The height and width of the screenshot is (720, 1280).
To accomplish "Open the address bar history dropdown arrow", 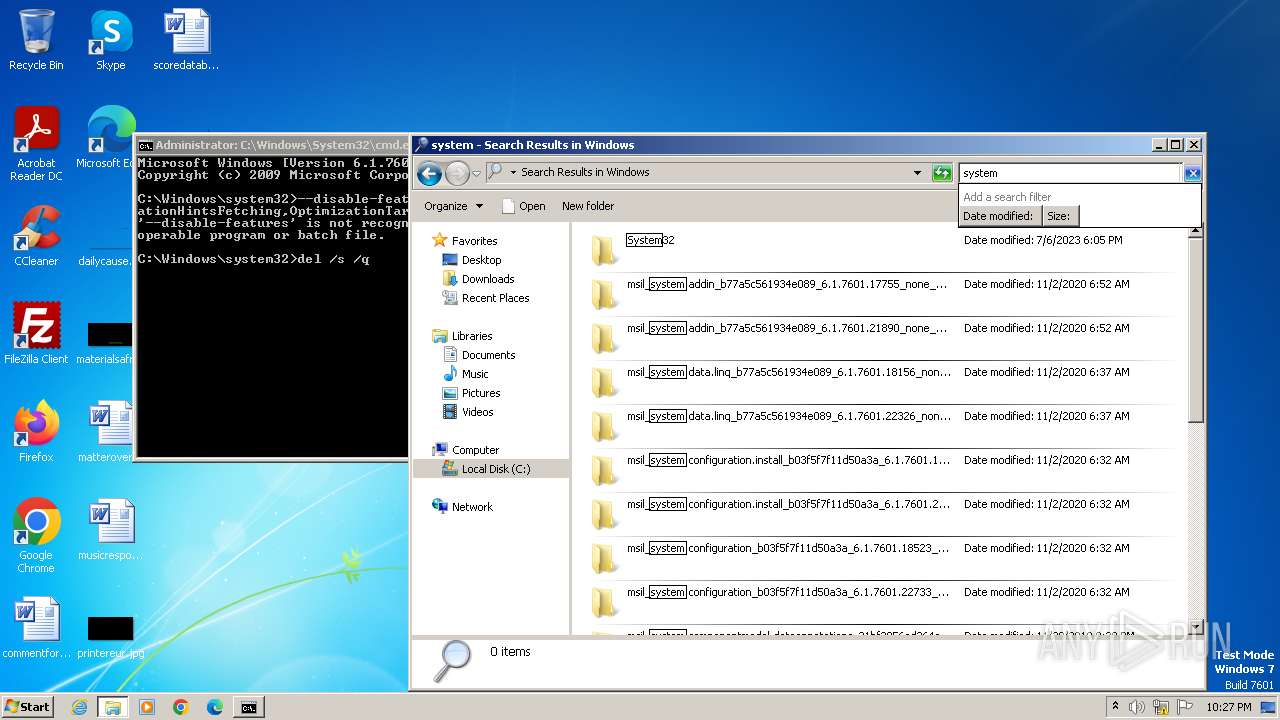I will (x=917, y=173).
